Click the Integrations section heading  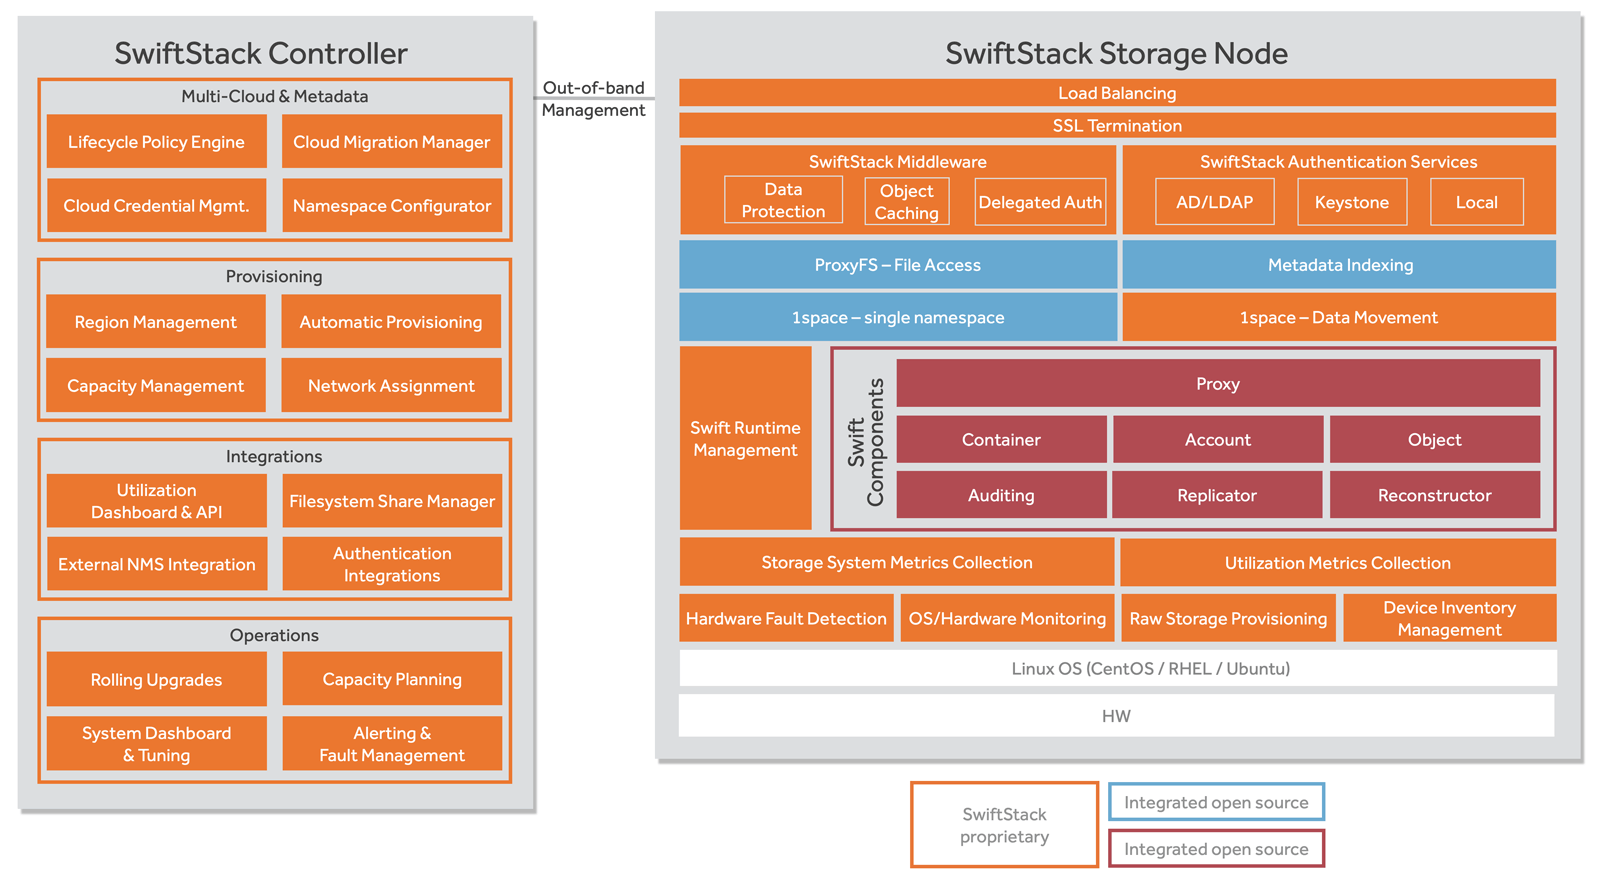pos(274,456)
